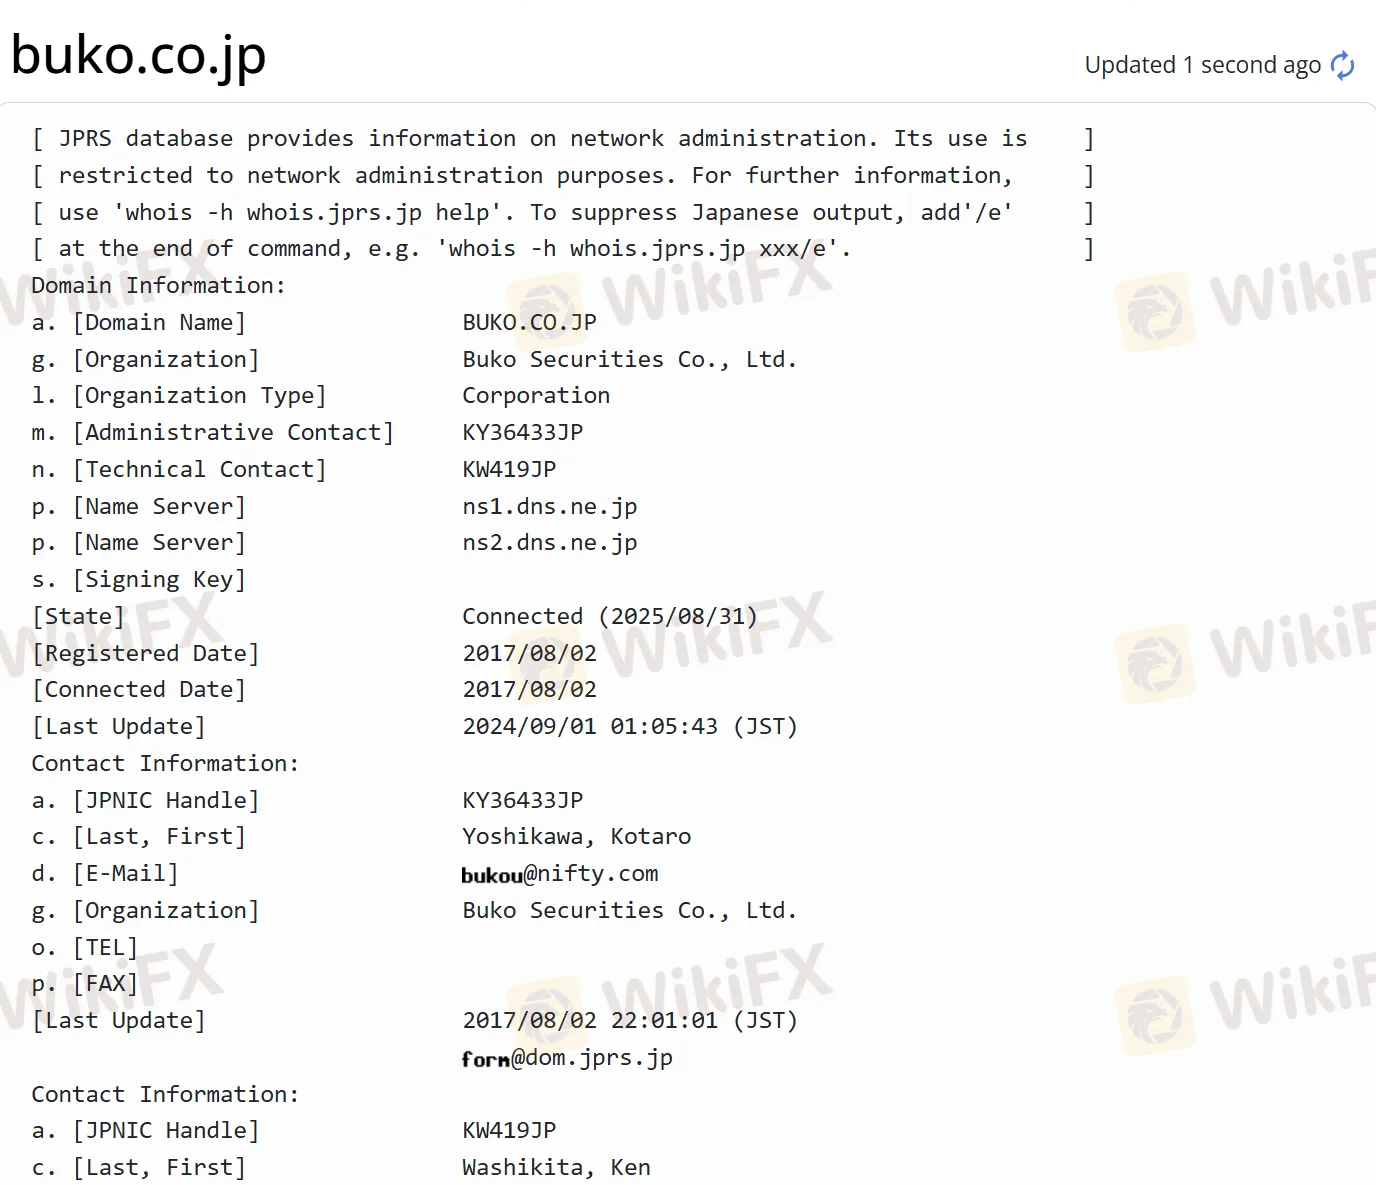Image resolution: width=1376 pixels, height=1185 pixels.
Task: Click the '[Organization Type]' field label
Action: click(199, 395)
